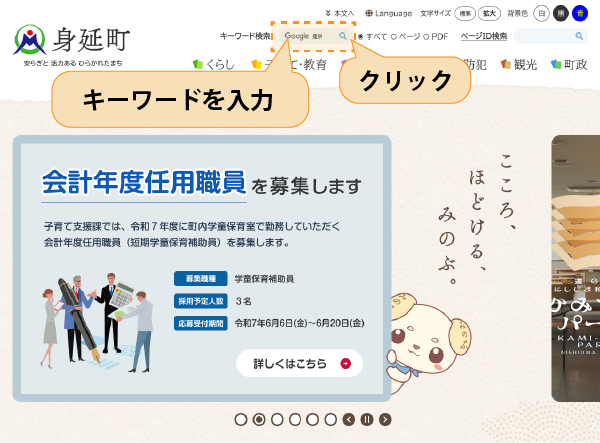
Task: Open the Language globe link
Action: click(388, 13)
